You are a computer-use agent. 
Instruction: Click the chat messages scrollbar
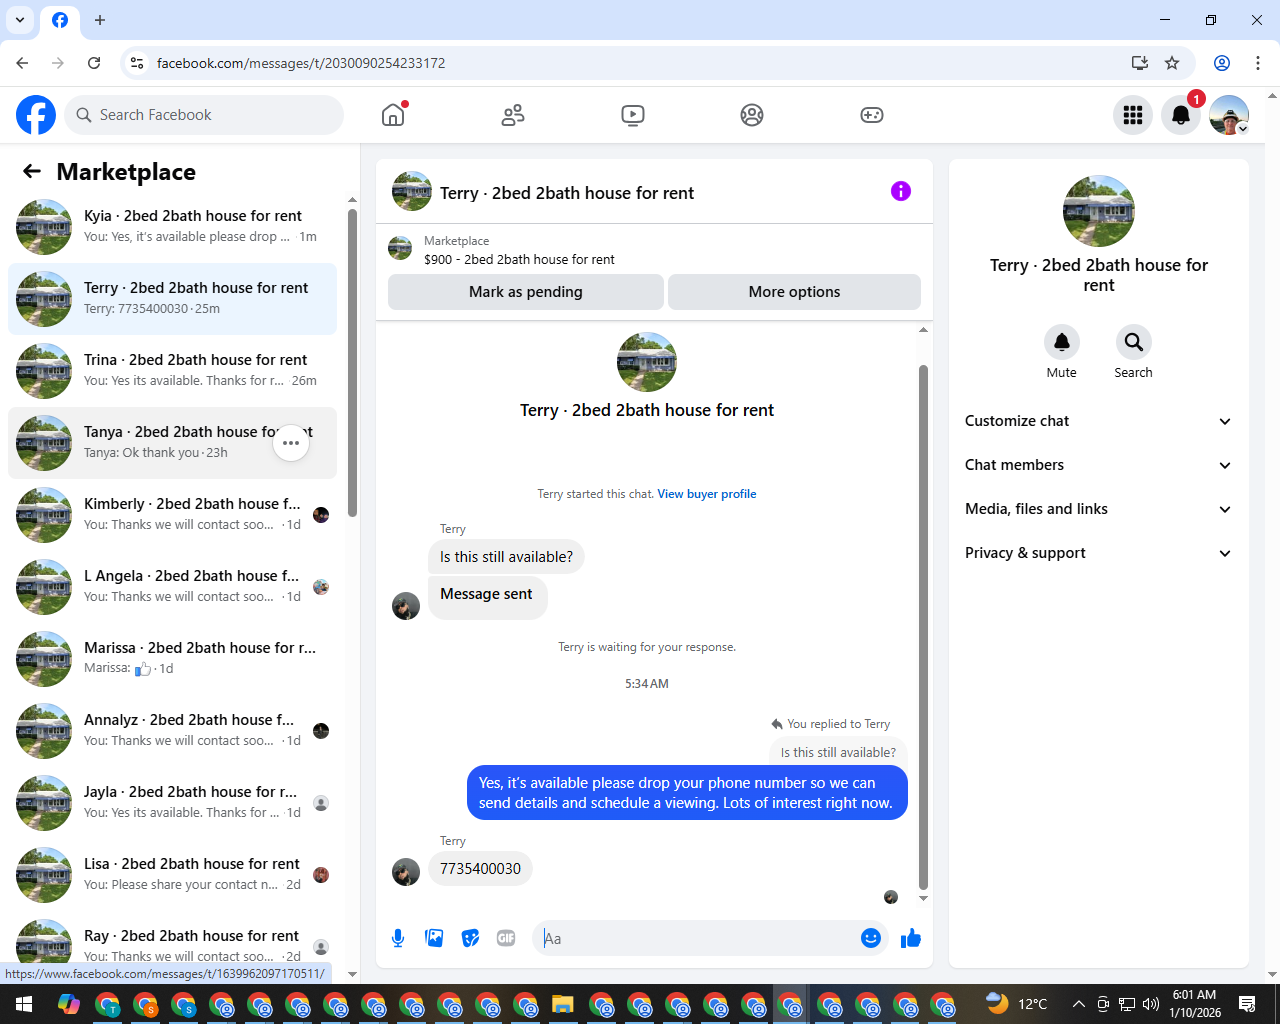(923, 627)
